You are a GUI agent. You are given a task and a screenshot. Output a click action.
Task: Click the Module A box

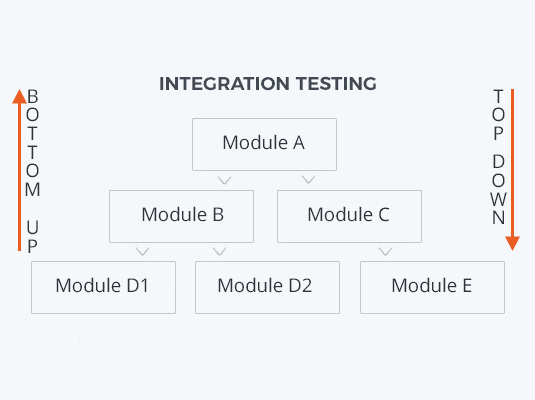click(264, 144)
